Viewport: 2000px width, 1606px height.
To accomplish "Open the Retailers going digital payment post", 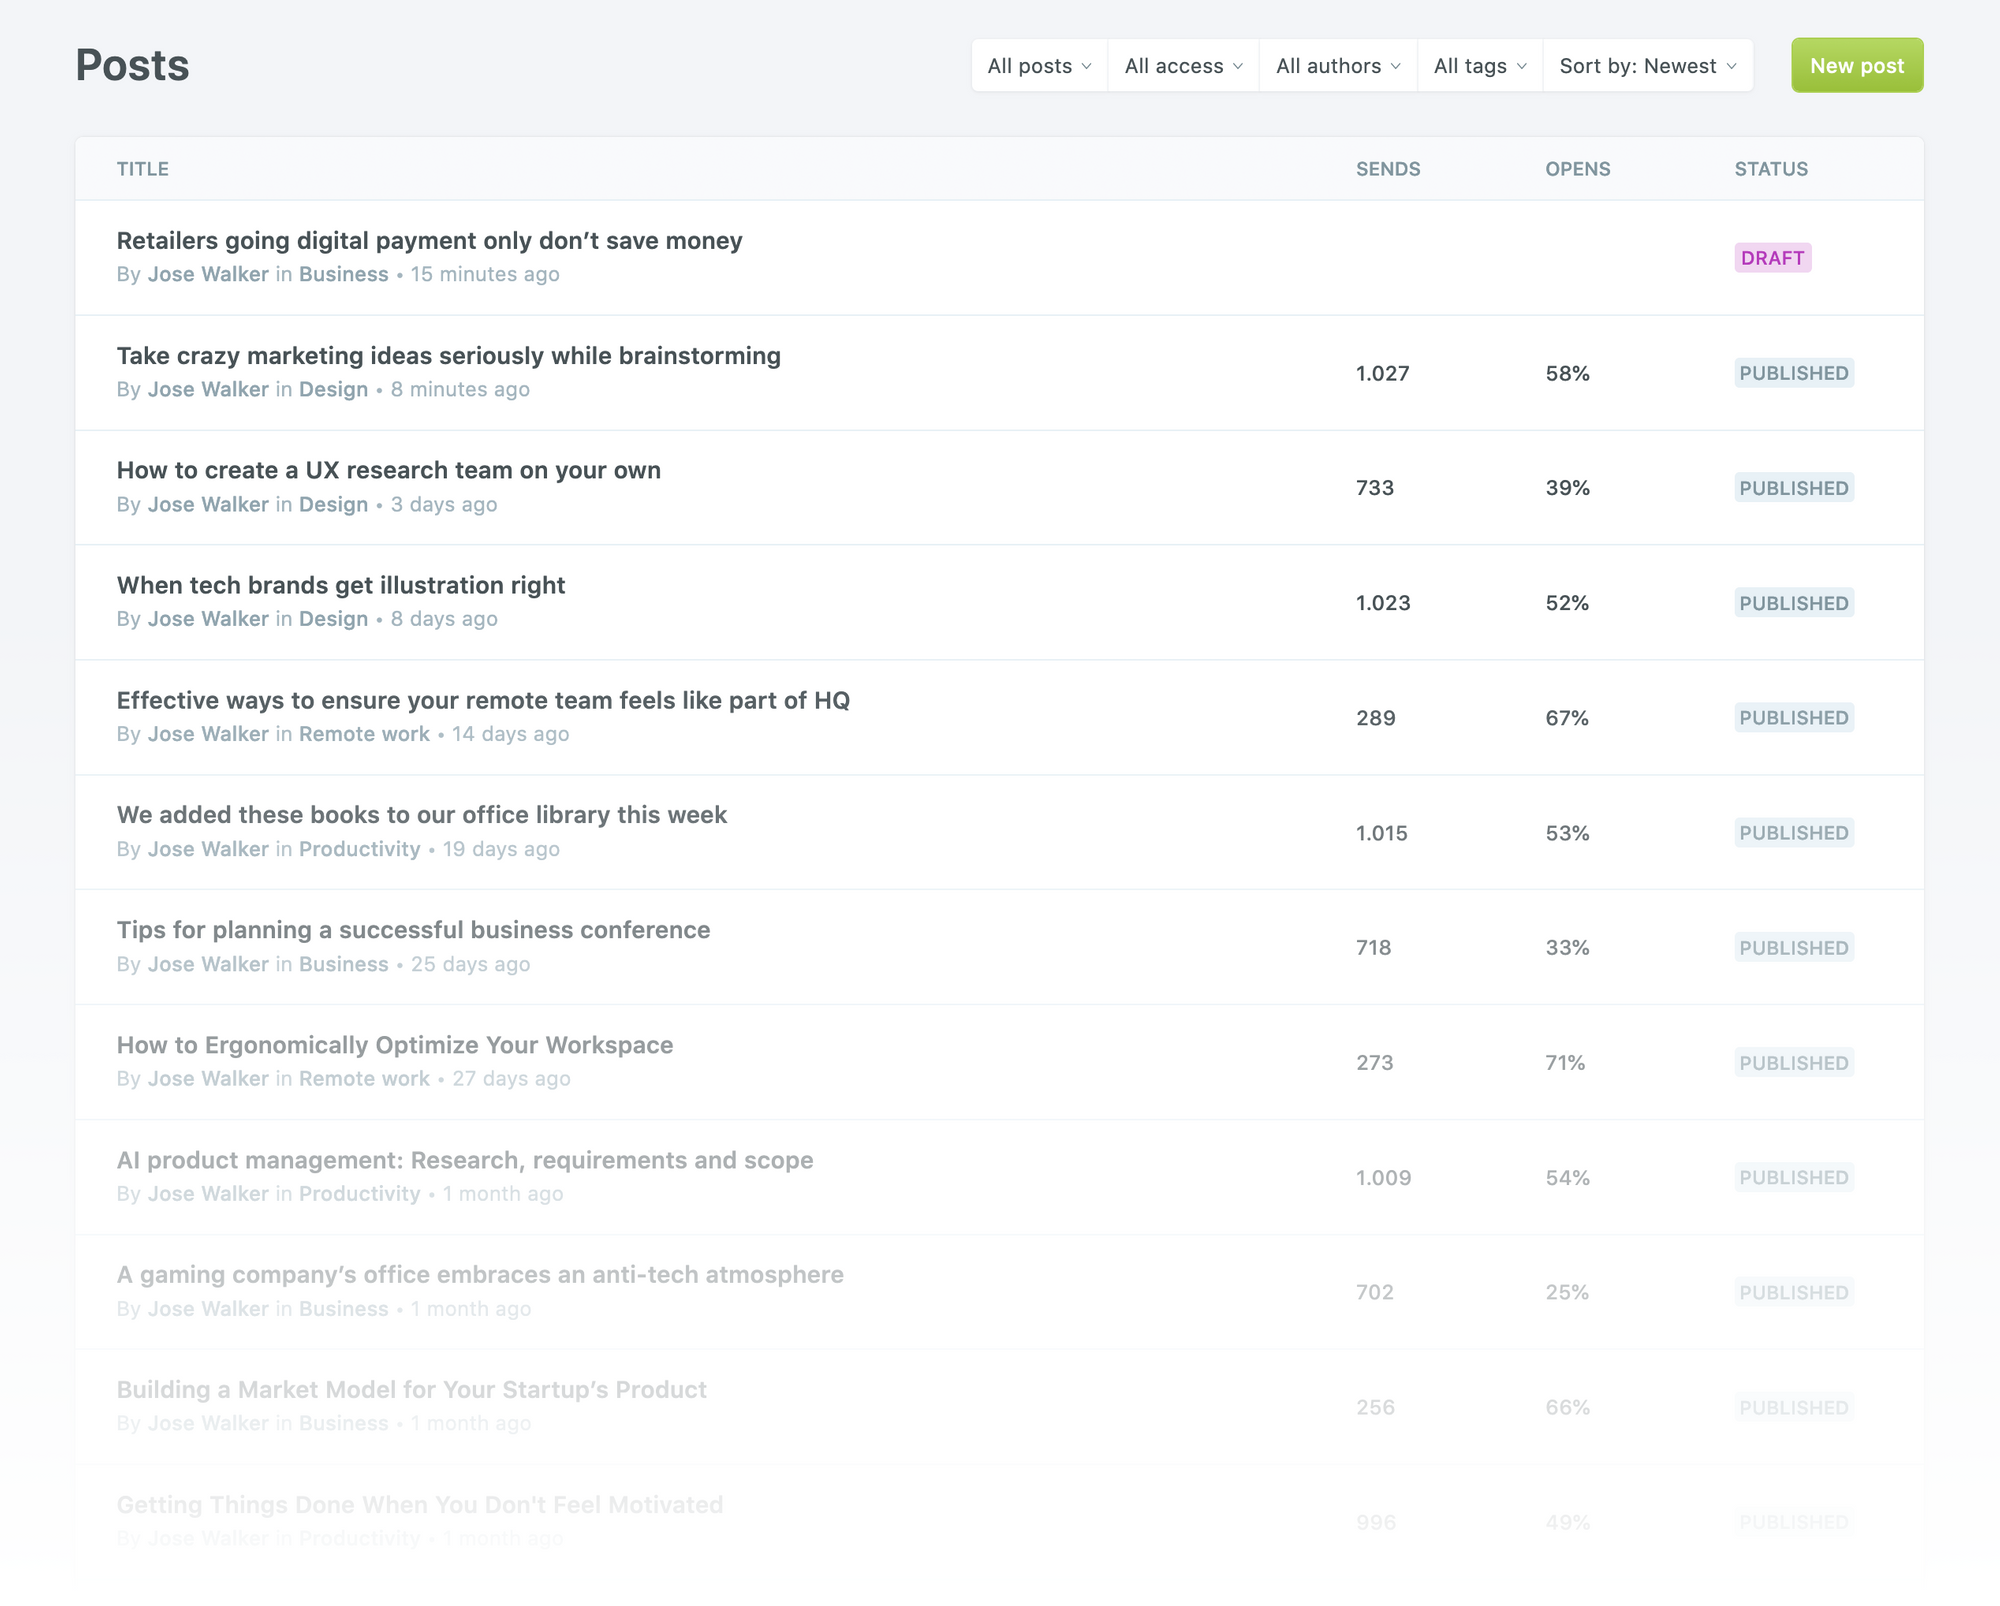I will click(429, 241).
